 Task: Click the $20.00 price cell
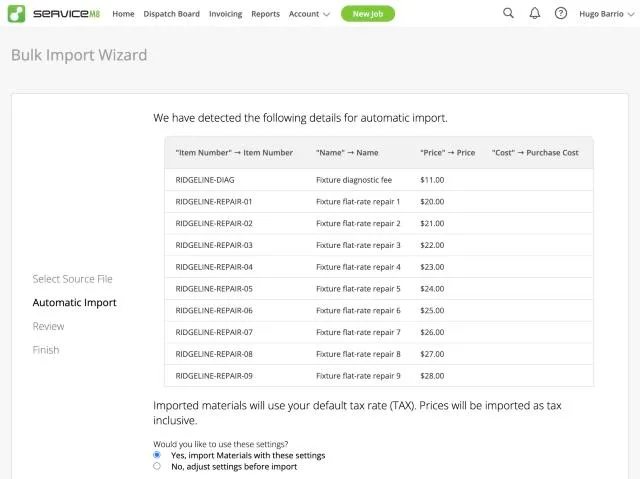[x=432, y=202]
